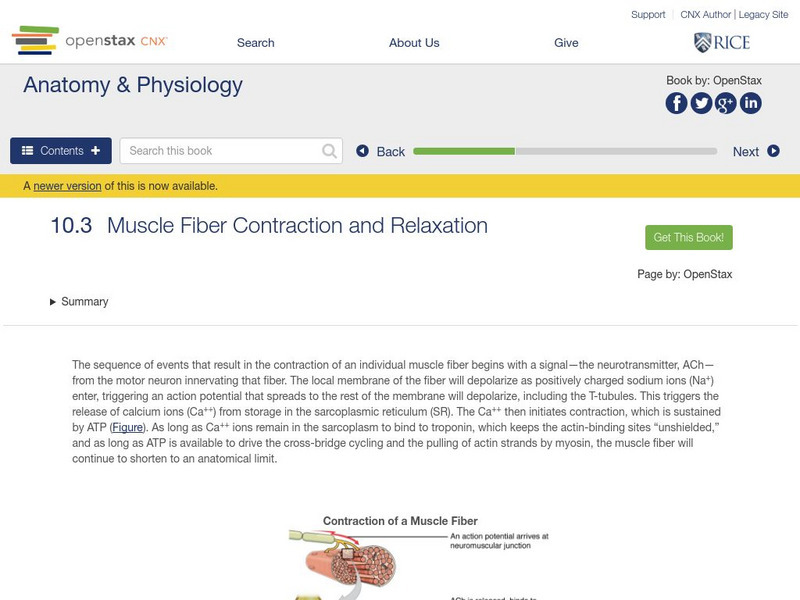
Task: Open the About Us menu
Action: tap(414, 43)
